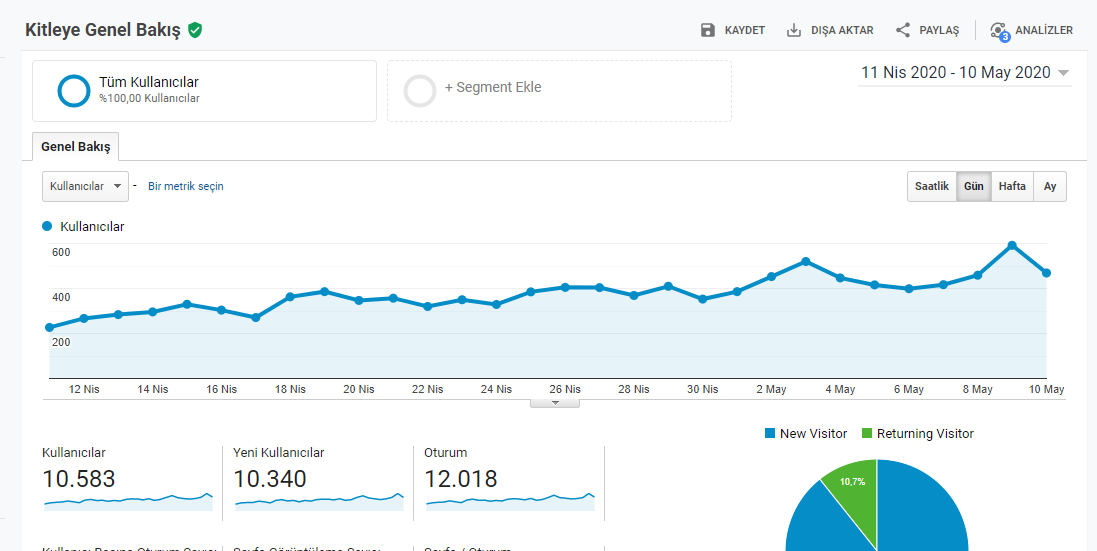Click the PAYLAŞ button label

[x=939, y=31]
